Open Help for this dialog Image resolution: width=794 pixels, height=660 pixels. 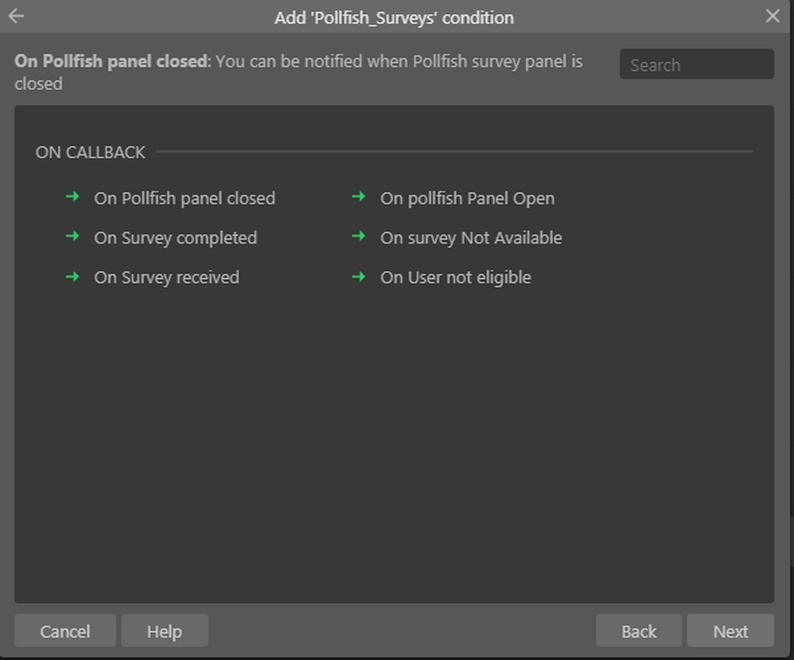tap(165, 631)
